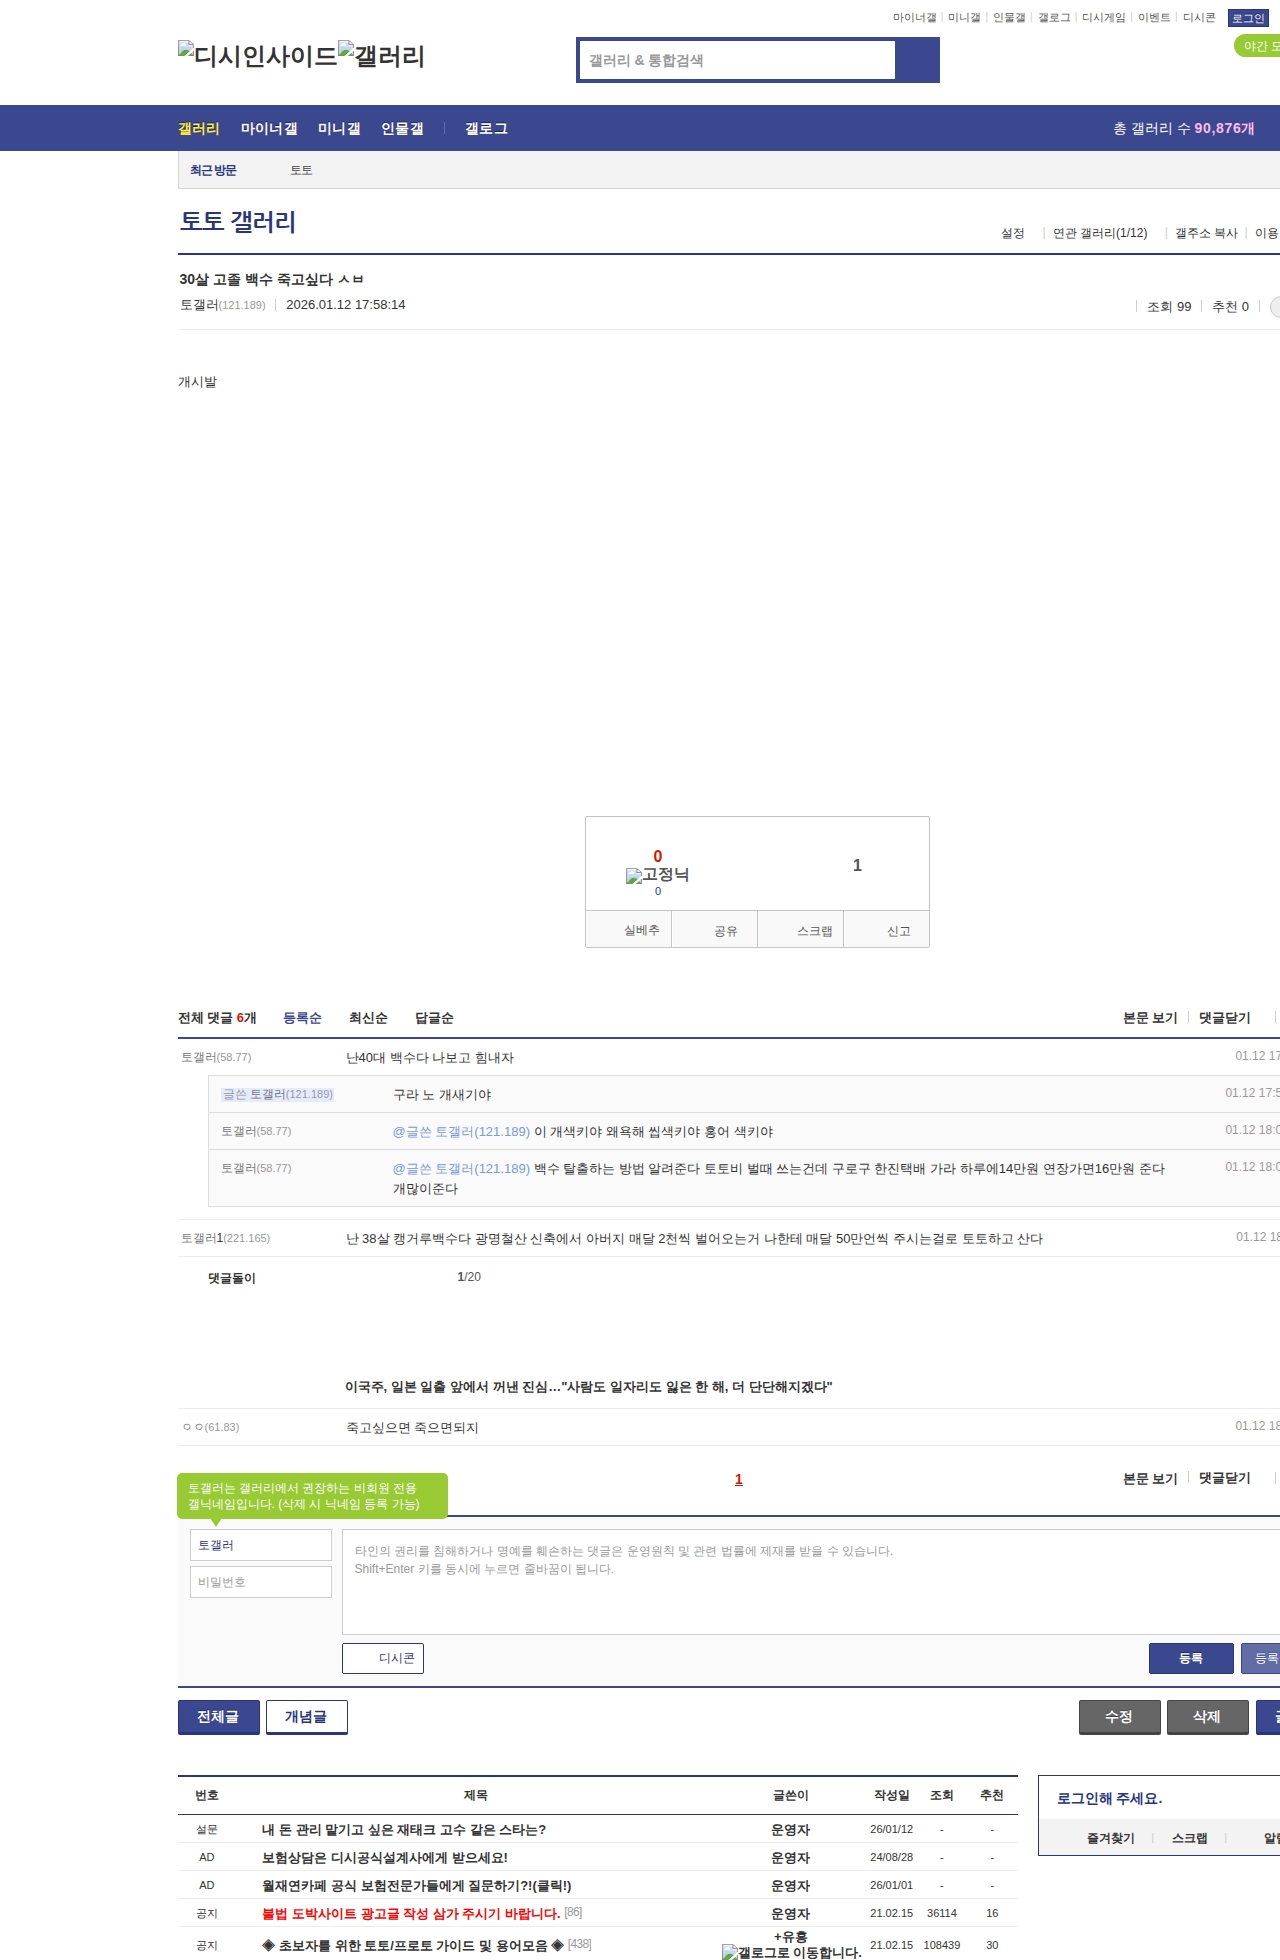This screenshot has height=1960, width=1280.
Task: Select 갤로그 in the blue navigation bar
Action: (486, 128)
